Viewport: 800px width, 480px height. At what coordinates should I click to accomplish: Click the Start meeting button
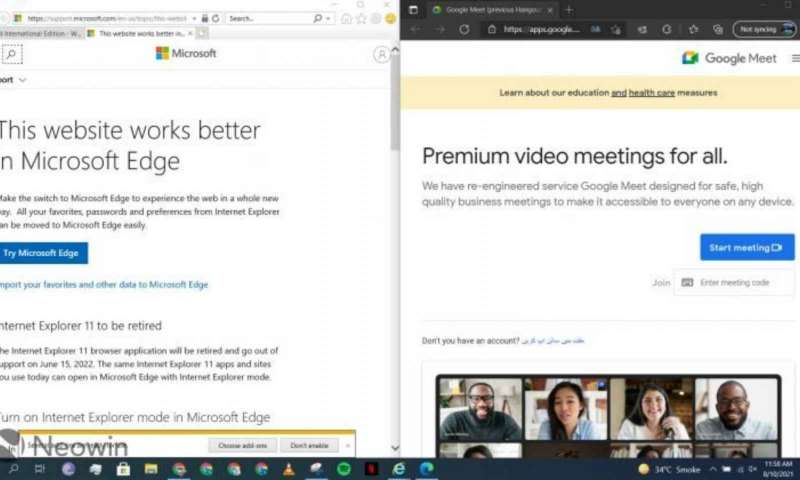(x=747, y=247)
